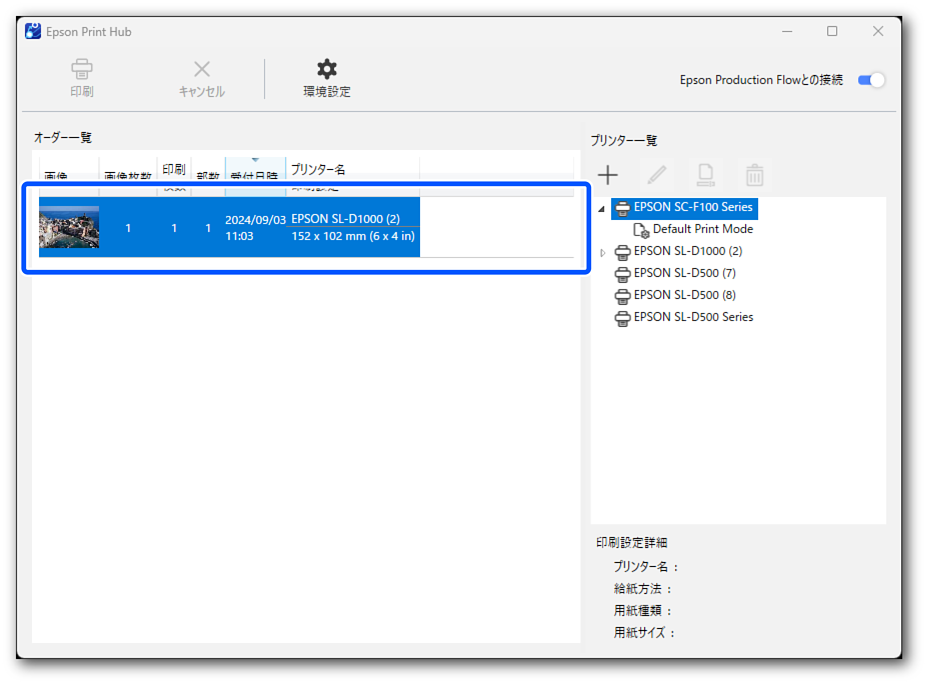Select EPSON SL-D500 (8) printer
The height and width of the screenshot is (684, 927).
(x=684, y=295)
